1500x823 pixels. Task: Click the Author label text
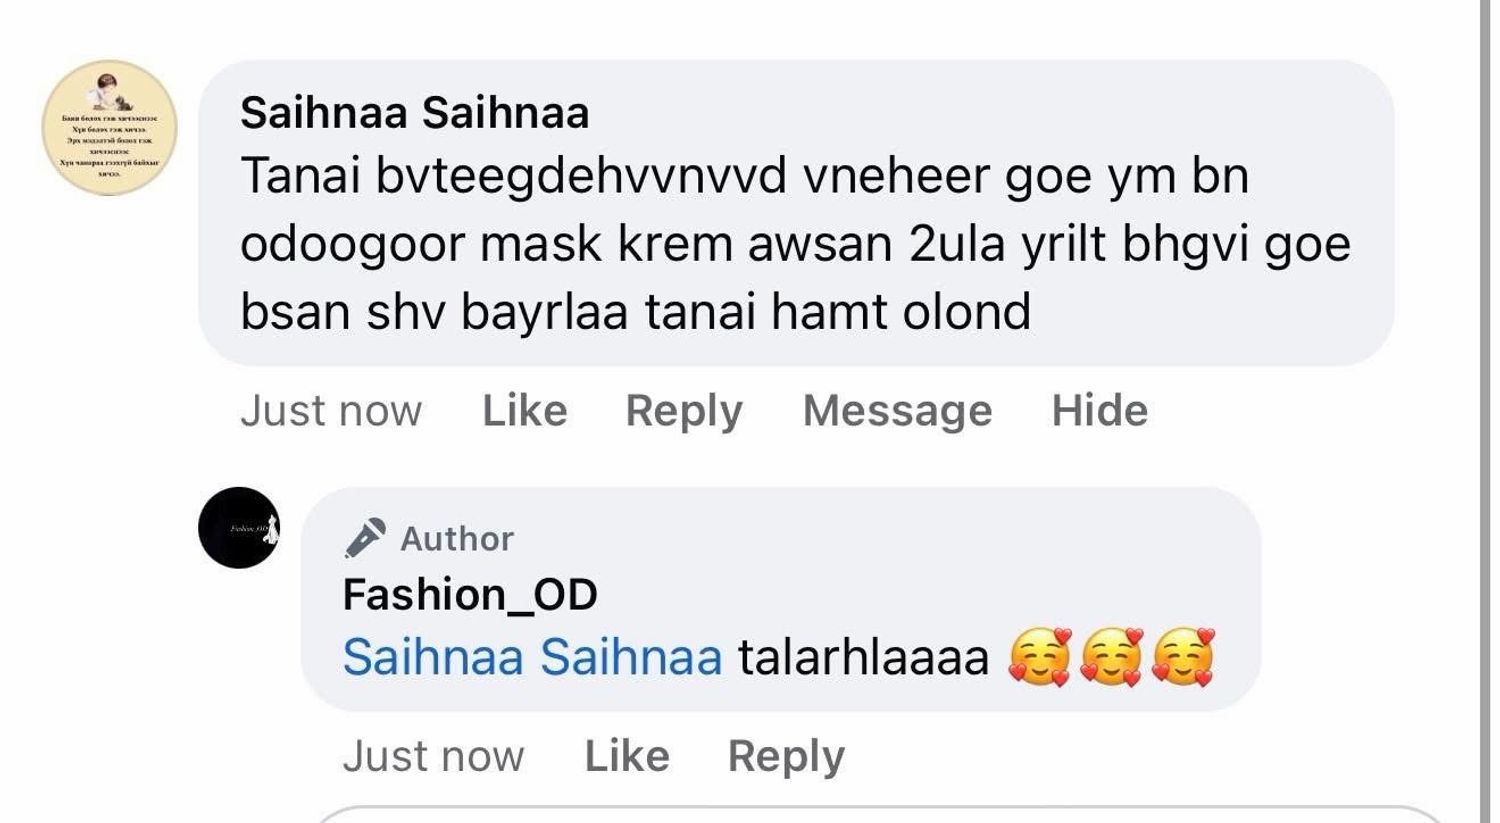pos(457,539)
